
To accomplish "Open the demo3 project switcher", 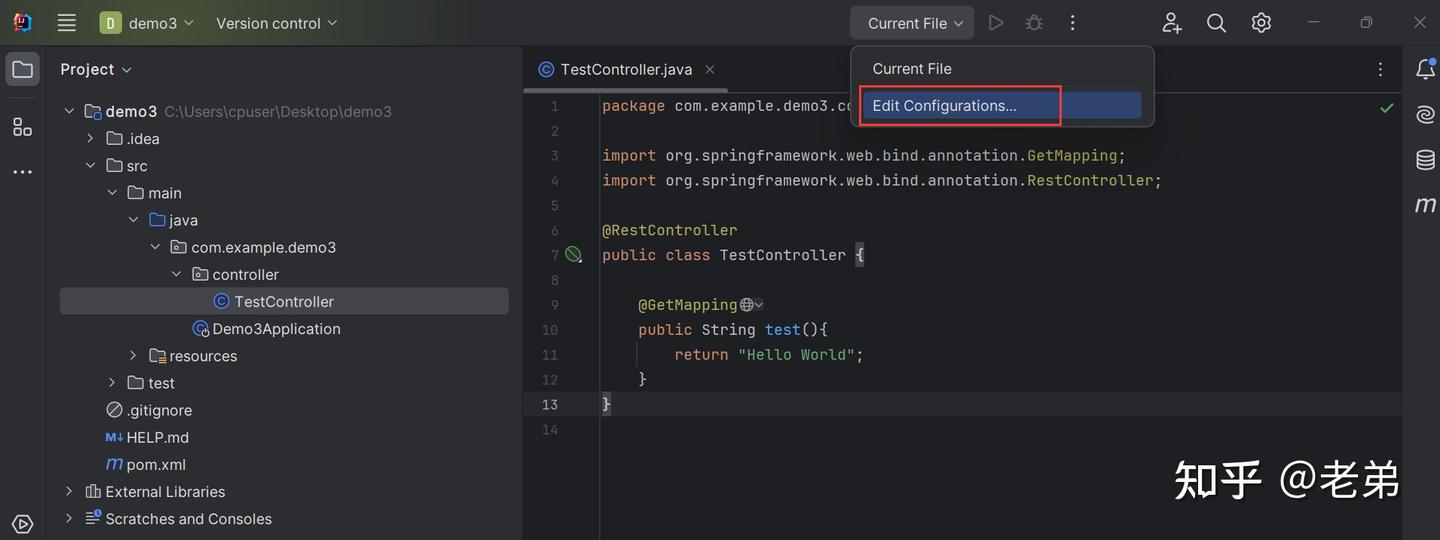I will (x=148, y=23).
